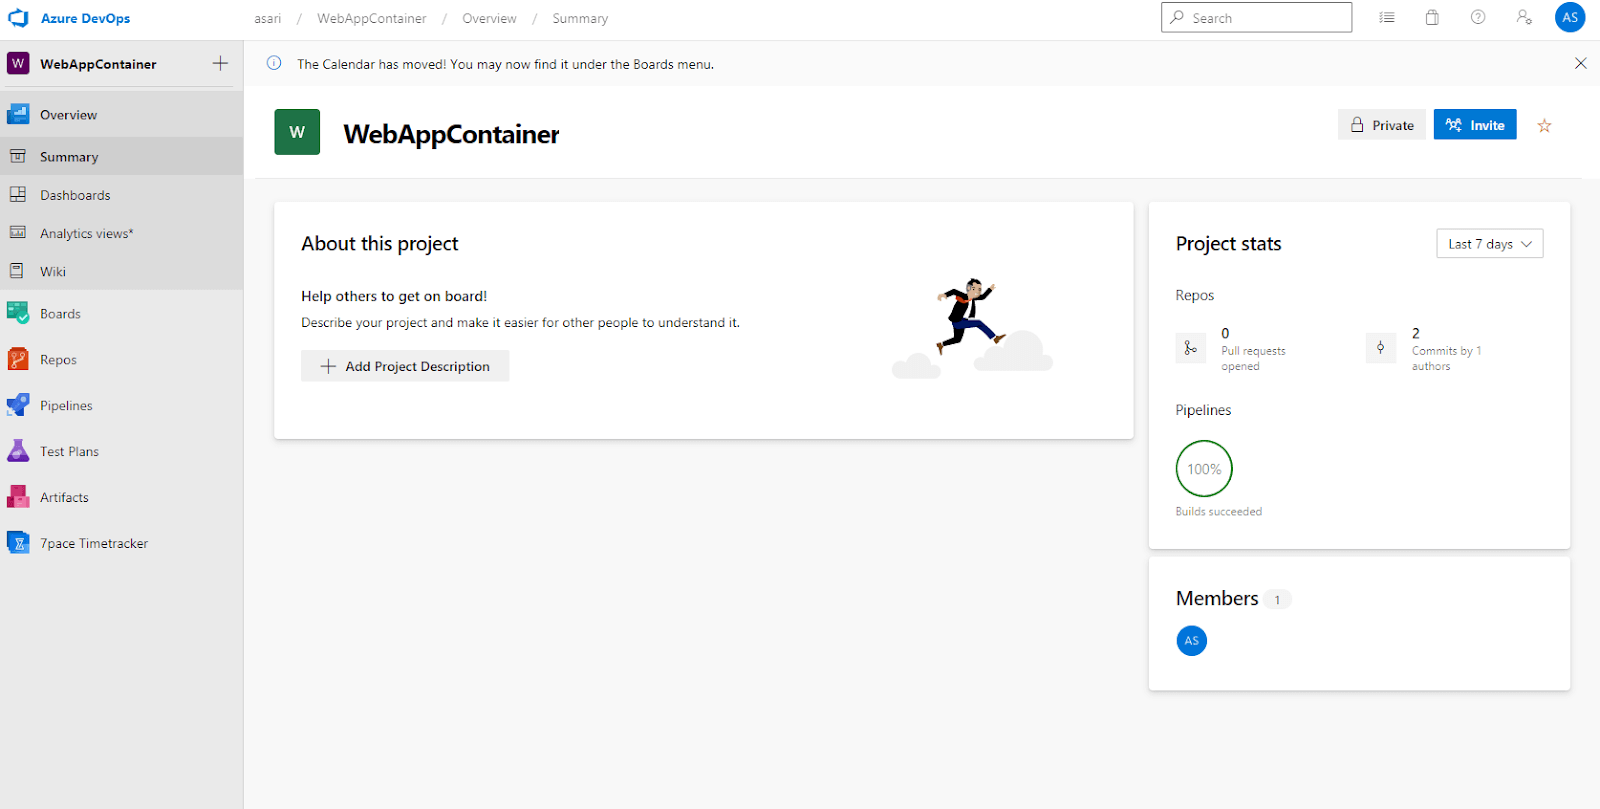Open the Wiki icon in sidebar
This screenshot has height=809, width=1600.
tap(17, 271)
